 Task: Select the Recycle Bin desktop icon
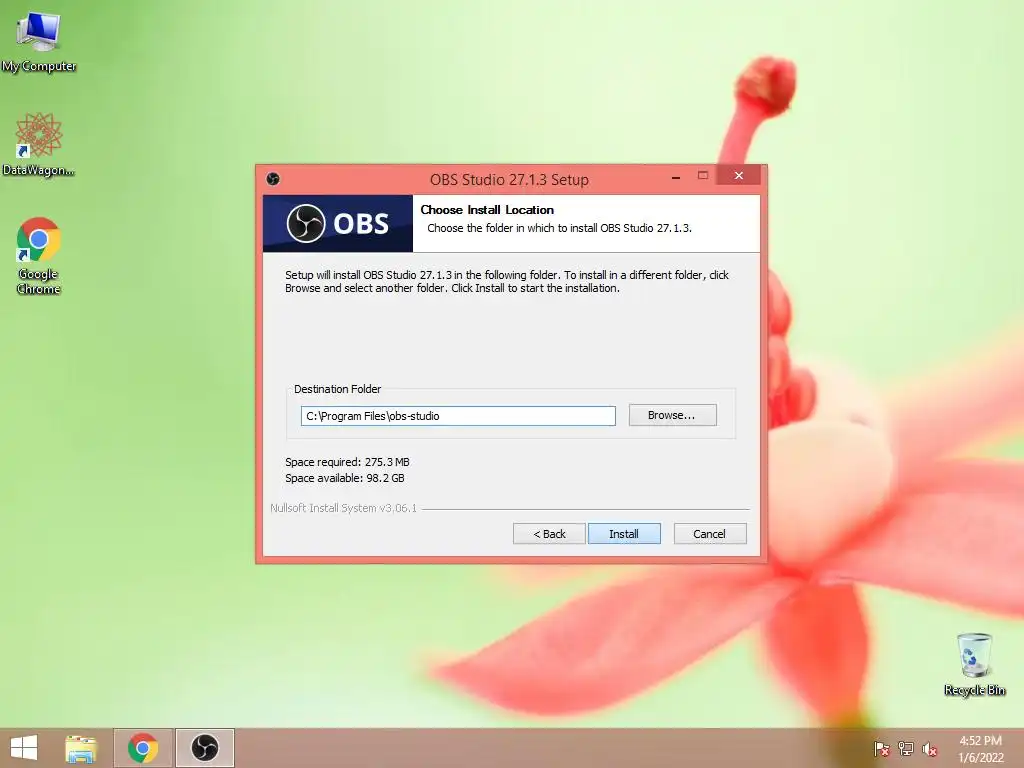coord(974,665)
